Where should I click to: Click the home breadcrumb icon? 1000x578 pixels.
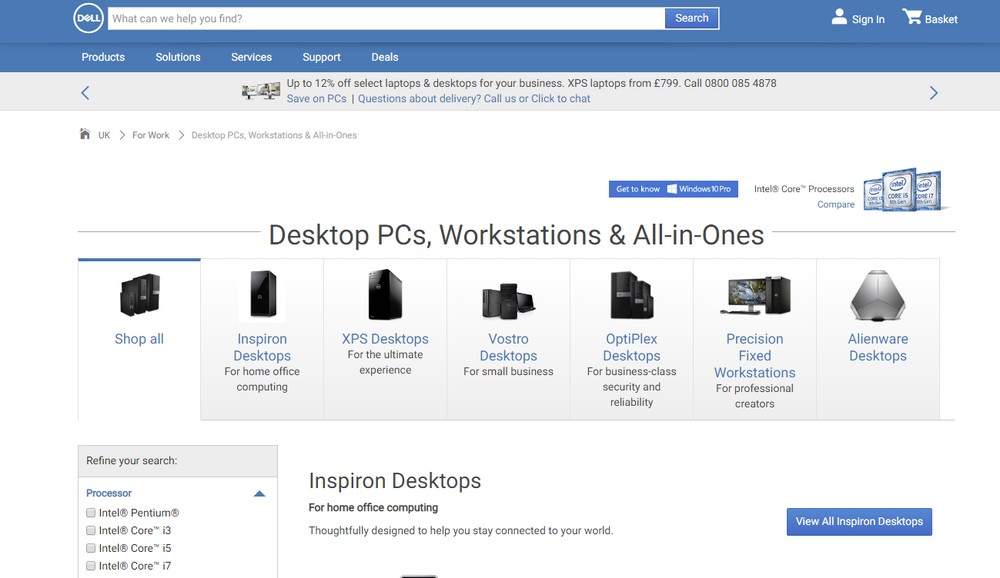(84, 134)
